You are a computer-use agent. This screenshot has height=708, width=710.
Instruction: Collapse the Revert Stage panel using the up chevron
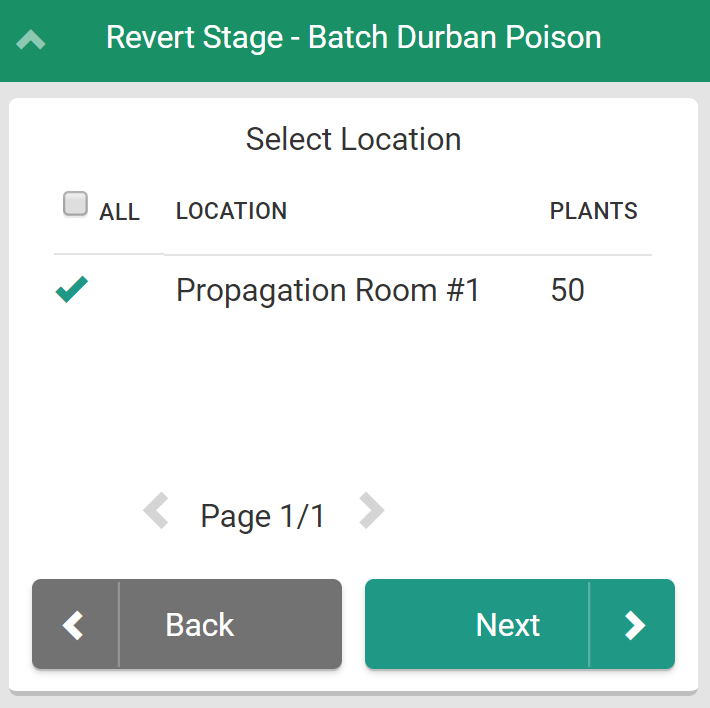click(x=31, y=40)
